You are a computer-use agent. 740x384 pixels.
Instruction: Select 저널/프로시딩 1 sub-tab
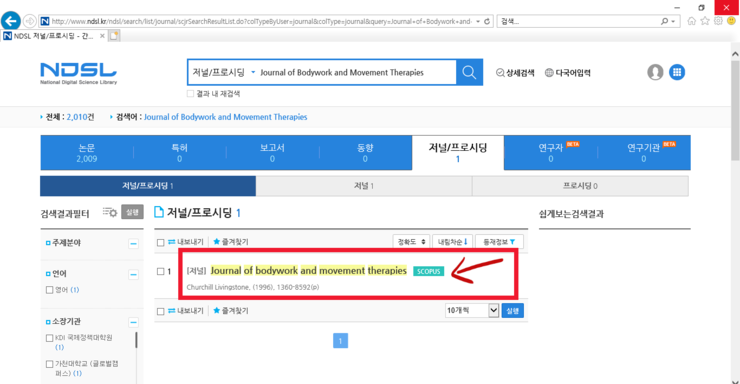[x=148, y=186]
